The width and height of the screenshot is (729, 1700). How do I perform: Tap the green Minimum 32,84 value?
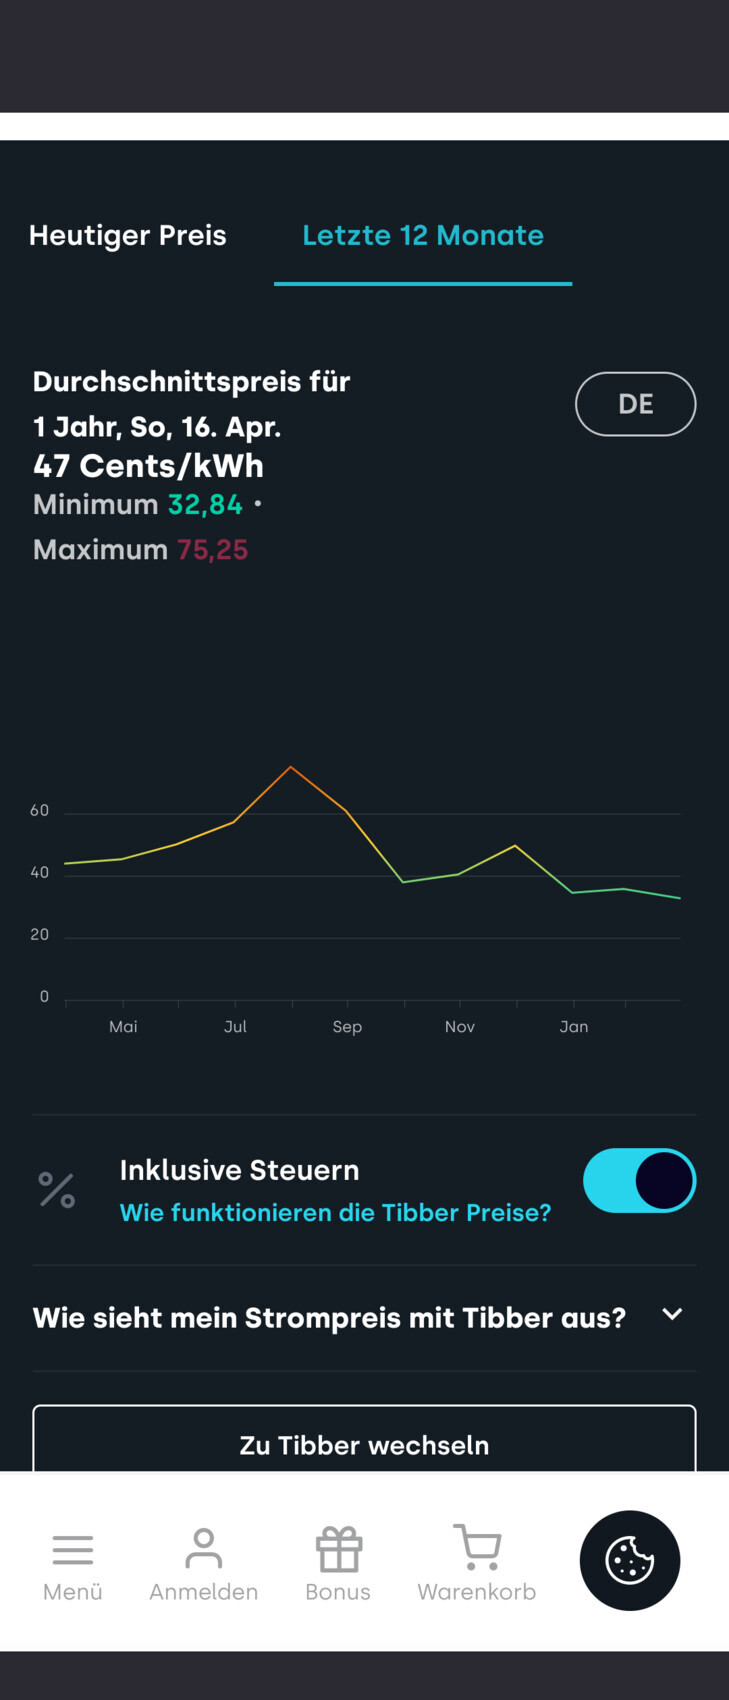205,505
